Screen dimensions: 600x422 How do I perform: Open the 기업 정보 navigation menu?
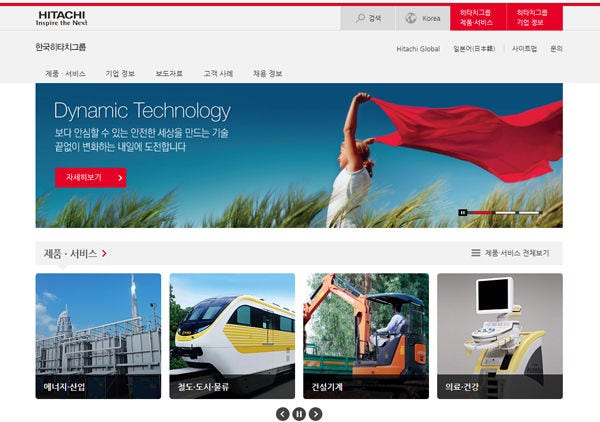coord(120,74)
